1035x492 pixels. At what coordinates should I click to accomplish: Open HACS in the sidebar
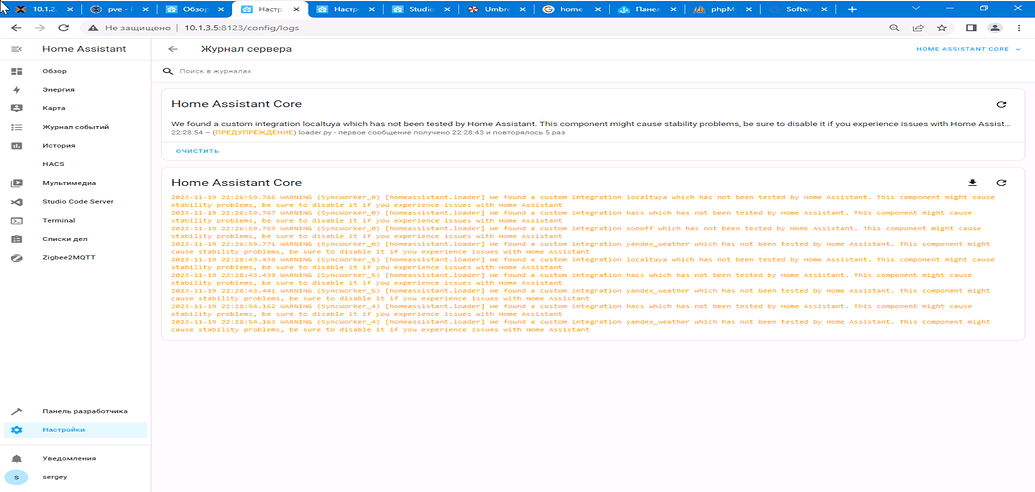[75, 164]
